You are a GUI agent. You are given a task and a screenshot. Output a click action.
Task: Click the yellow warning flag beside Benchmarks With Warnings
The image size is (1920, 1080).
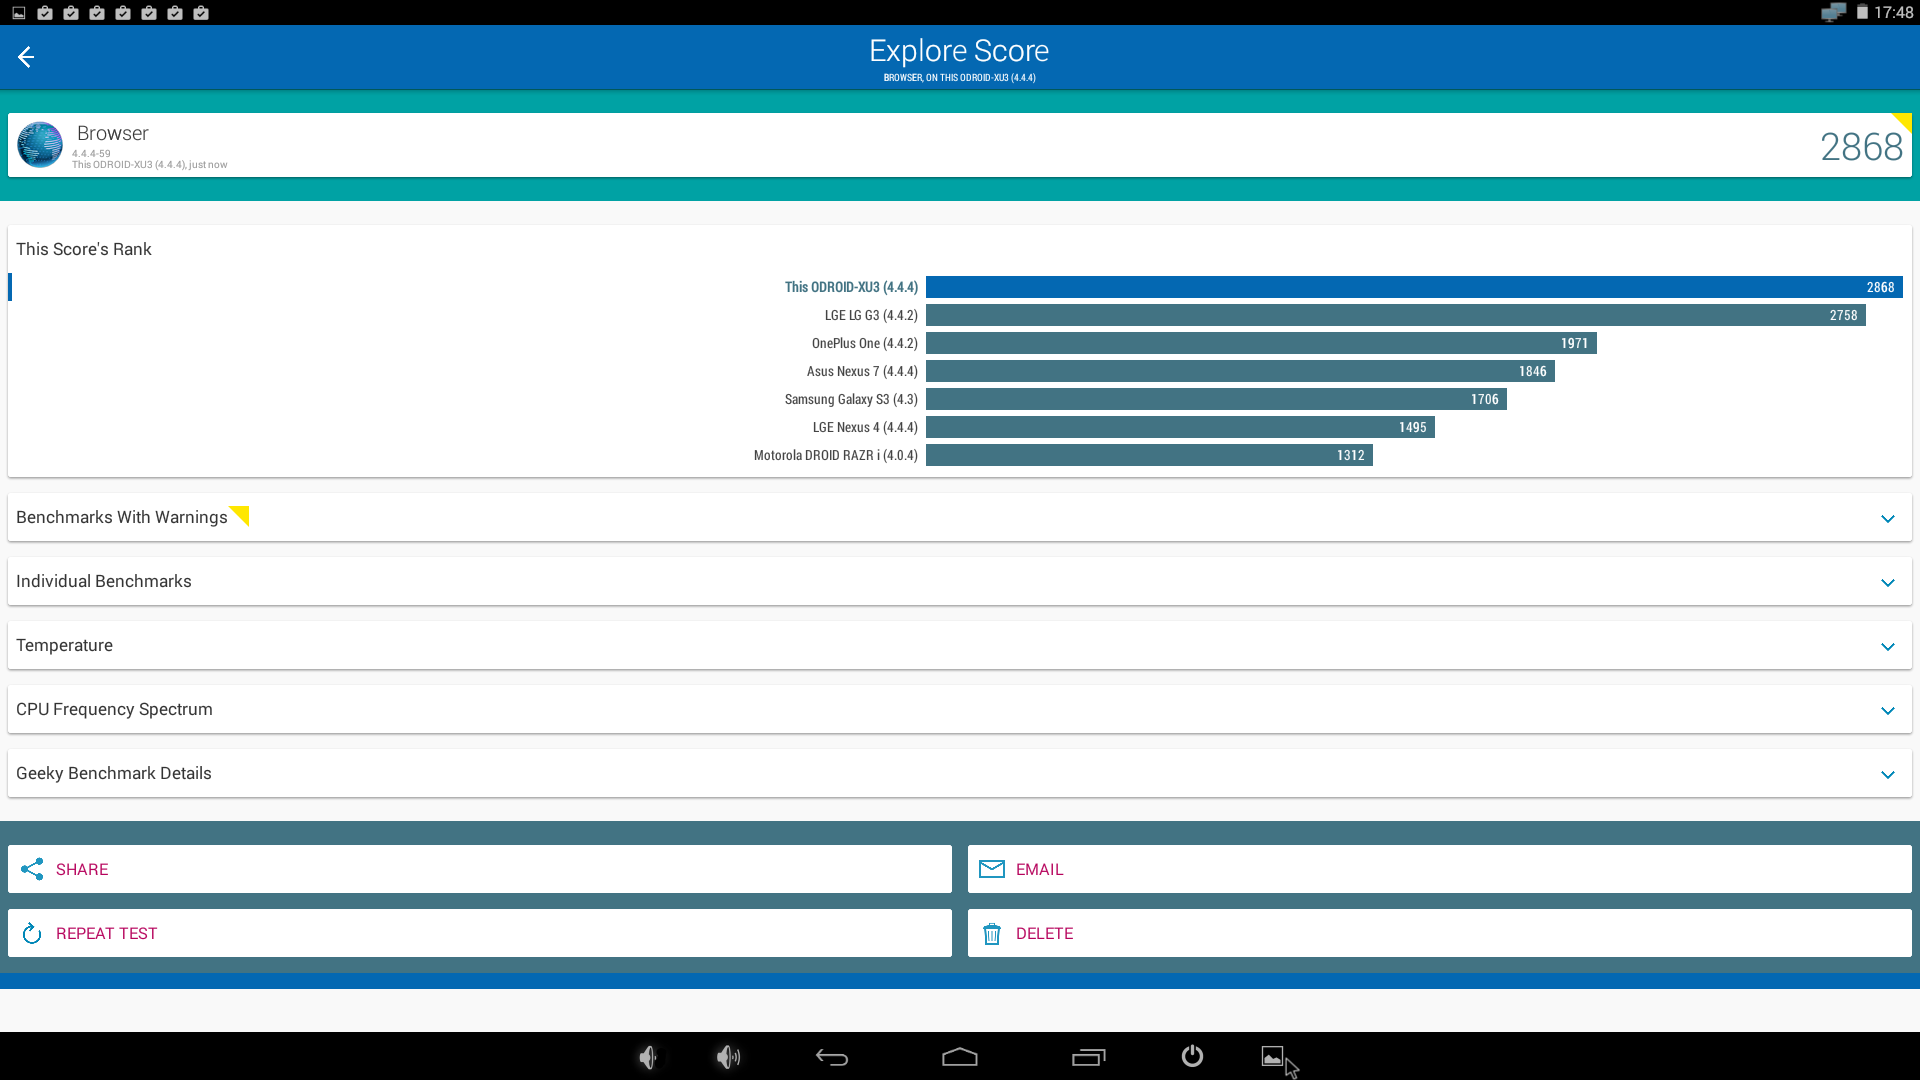click(x=240, y=515)
